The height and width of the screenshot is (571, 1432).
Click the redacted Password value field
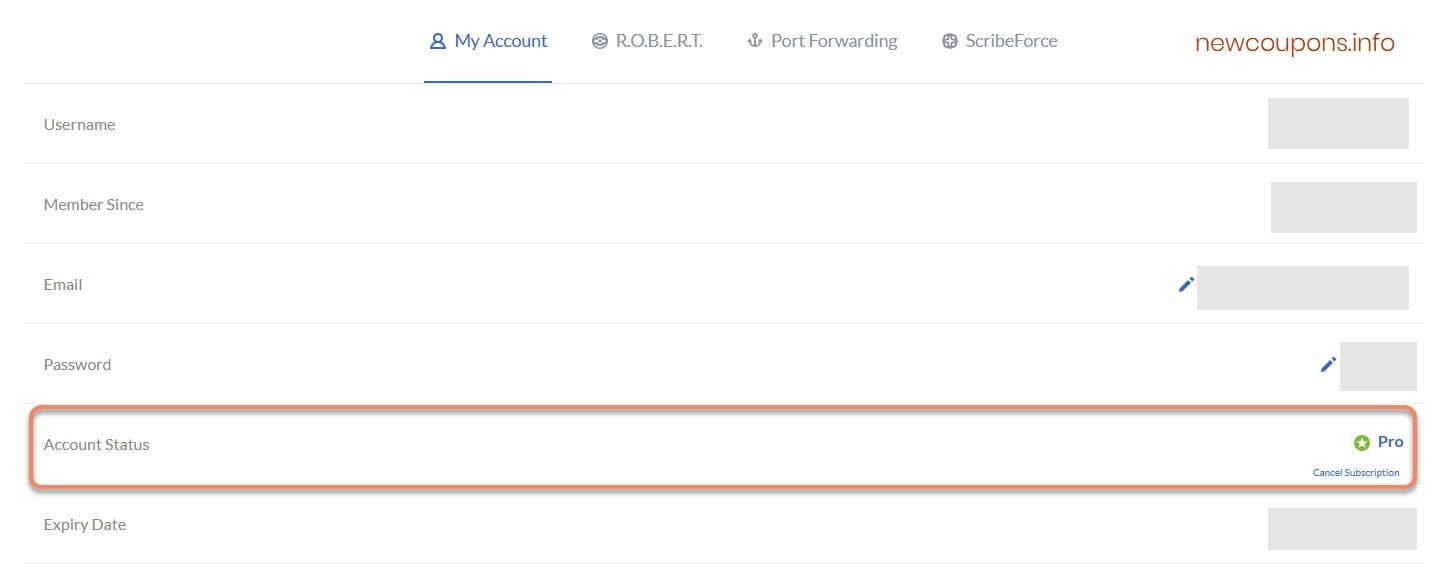click(x=1378, y=366)
